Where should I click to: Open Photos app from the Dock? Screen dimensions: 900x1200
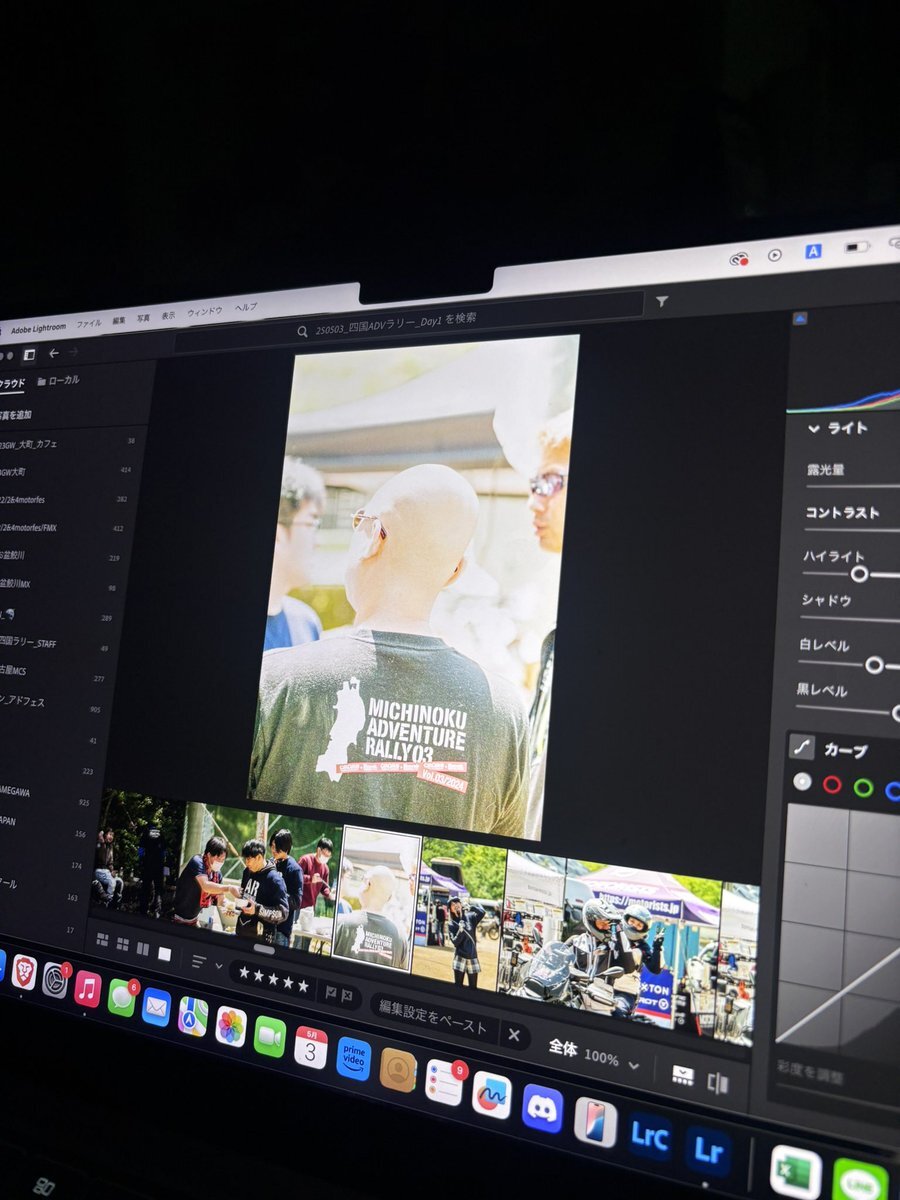point(230,1026)
